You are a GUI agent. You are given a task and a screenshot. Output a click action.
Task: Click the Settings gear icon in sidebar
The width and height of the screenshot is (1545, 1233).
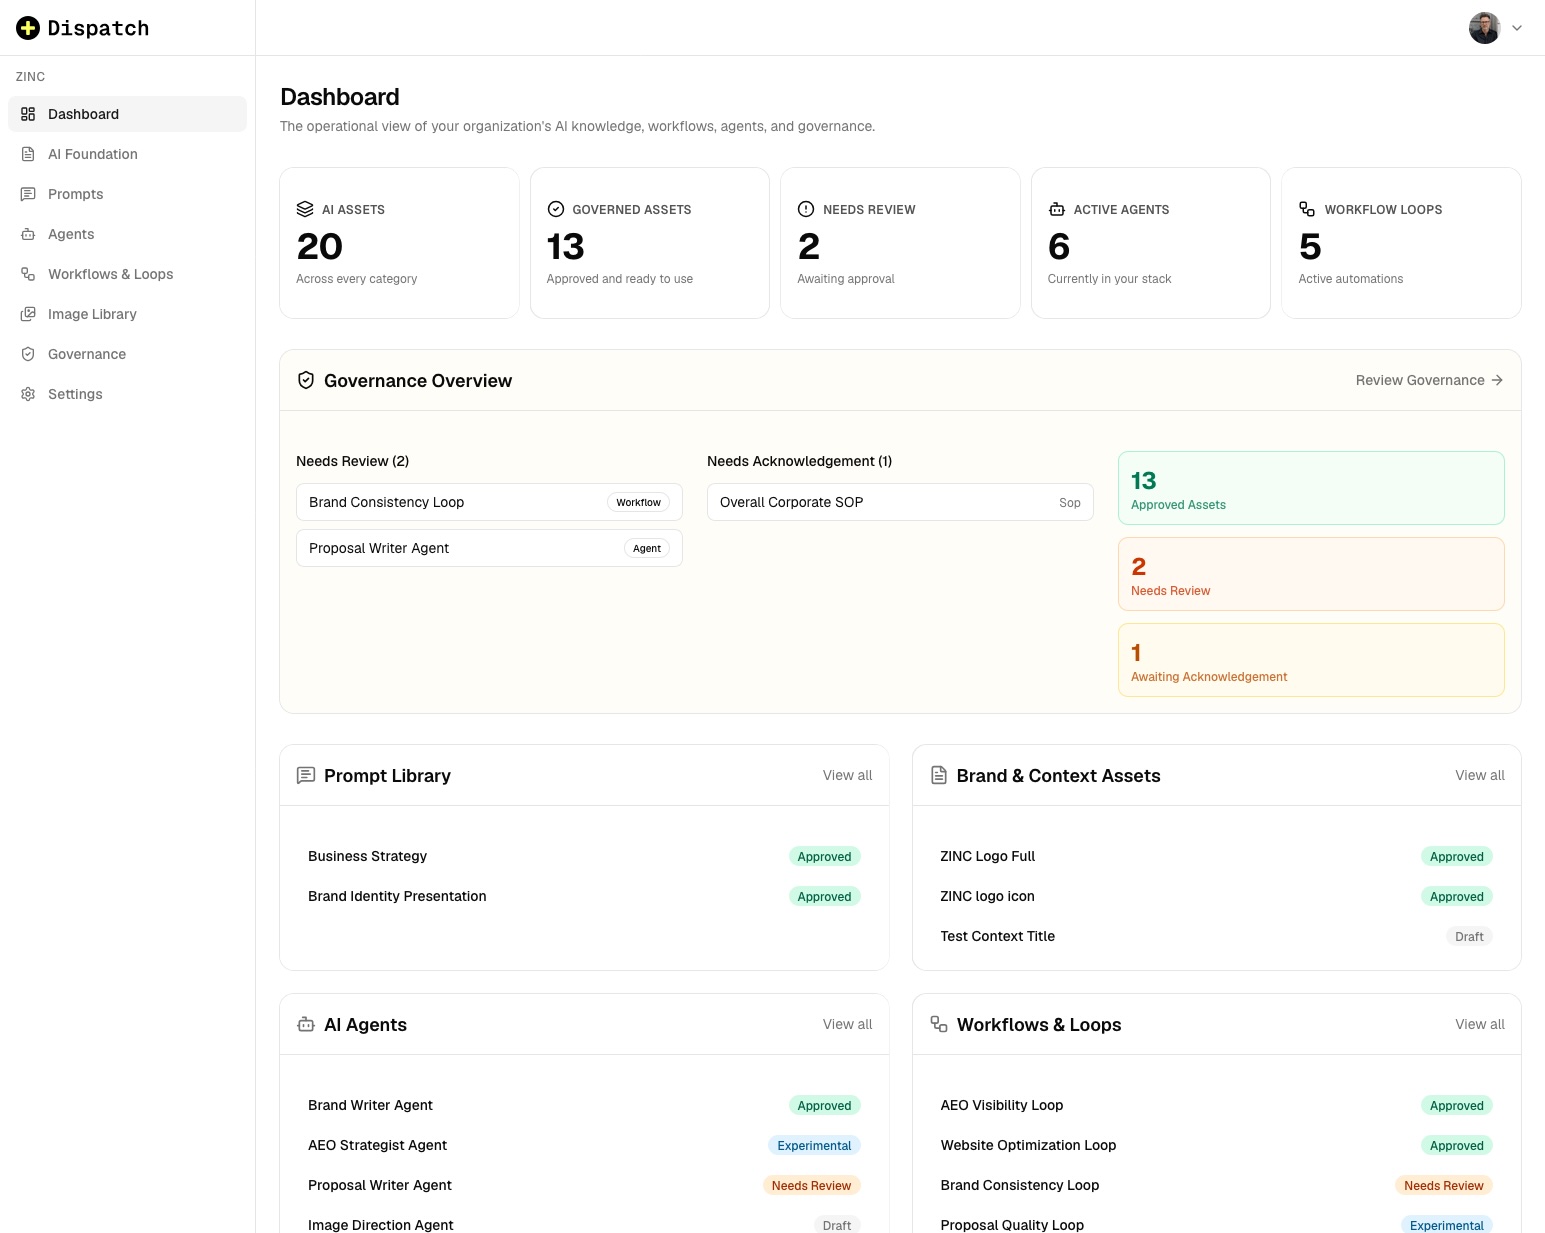(28, 394)
